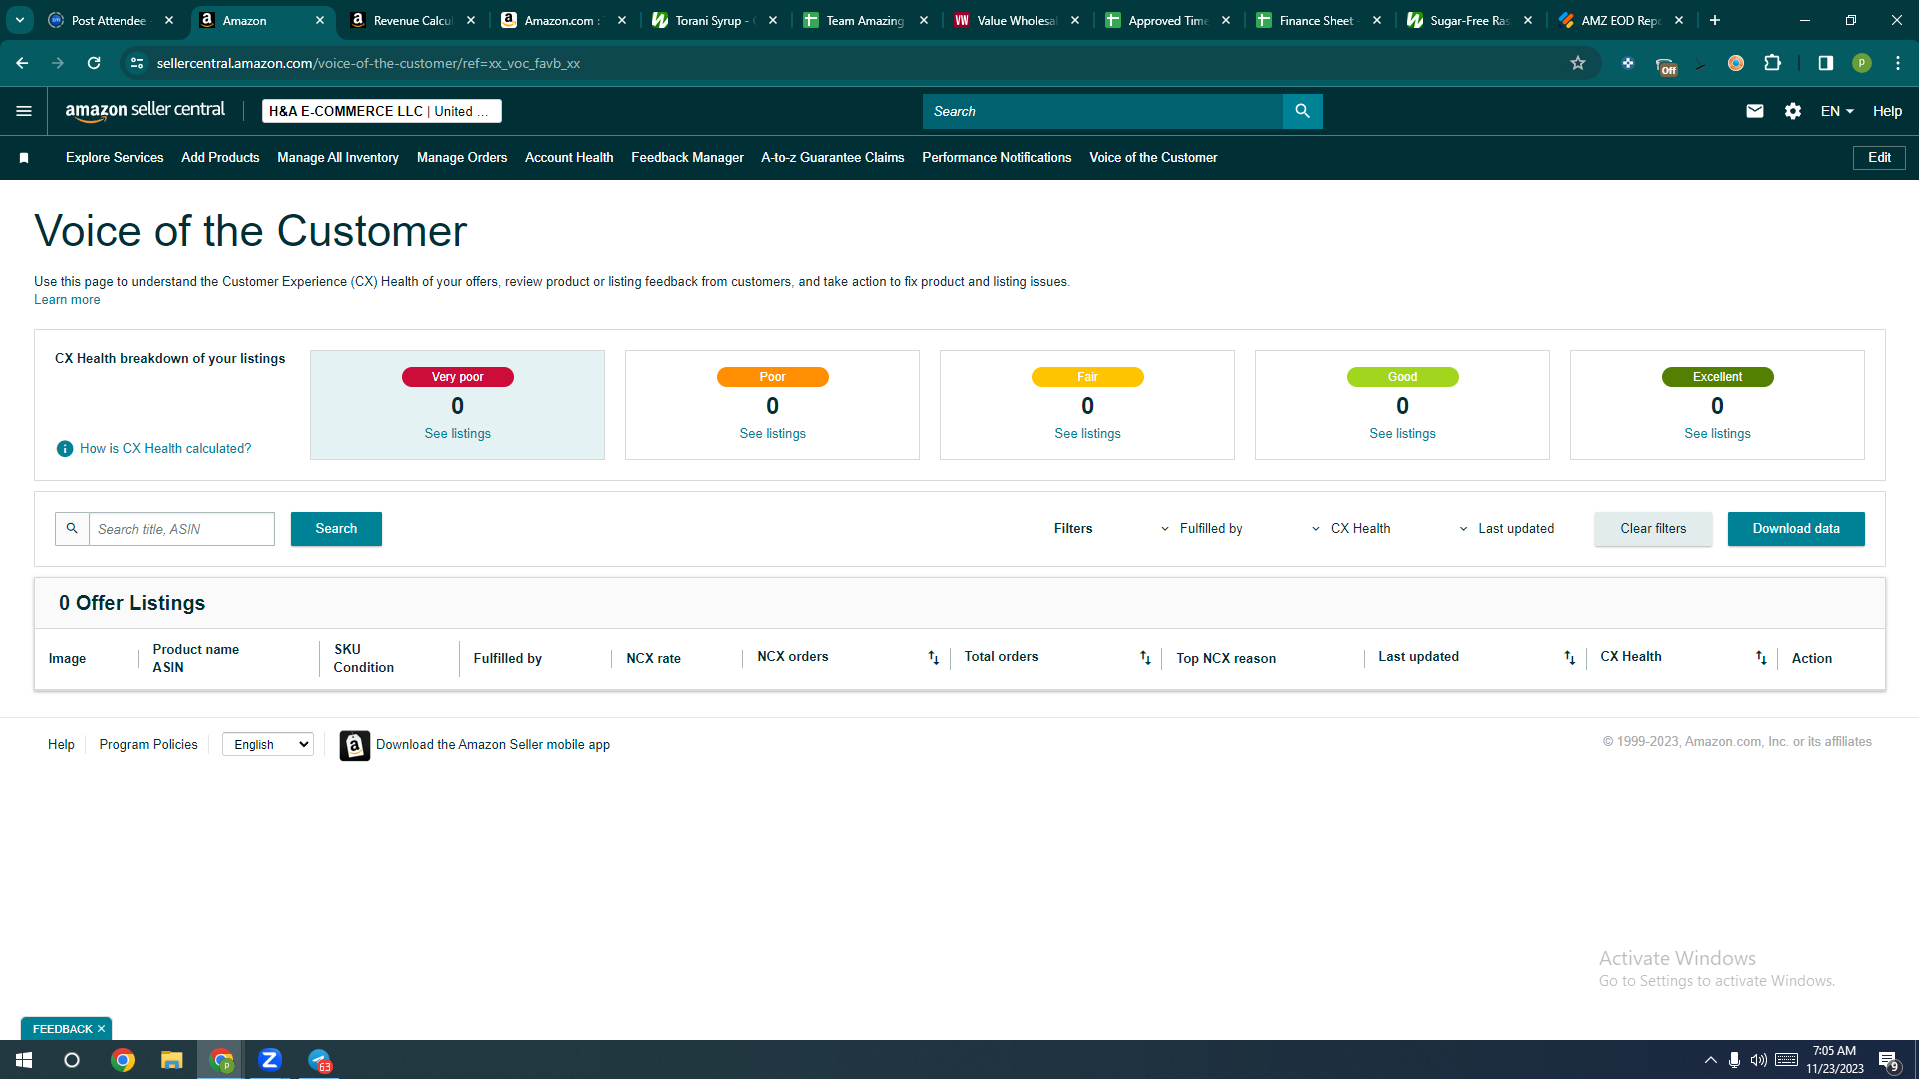Open the Telegram taskbar icon
1919x1079 pixels.
coord(319,1060)
